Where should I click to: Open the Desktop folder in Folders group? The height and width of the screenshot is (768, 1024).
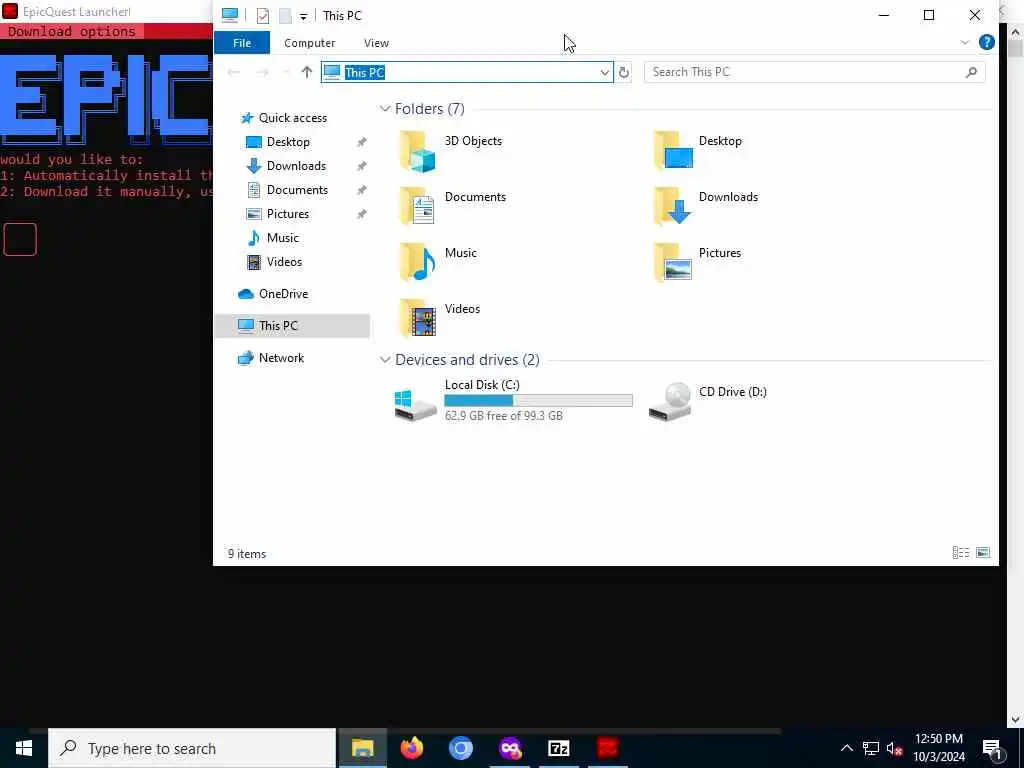[697, 151]
